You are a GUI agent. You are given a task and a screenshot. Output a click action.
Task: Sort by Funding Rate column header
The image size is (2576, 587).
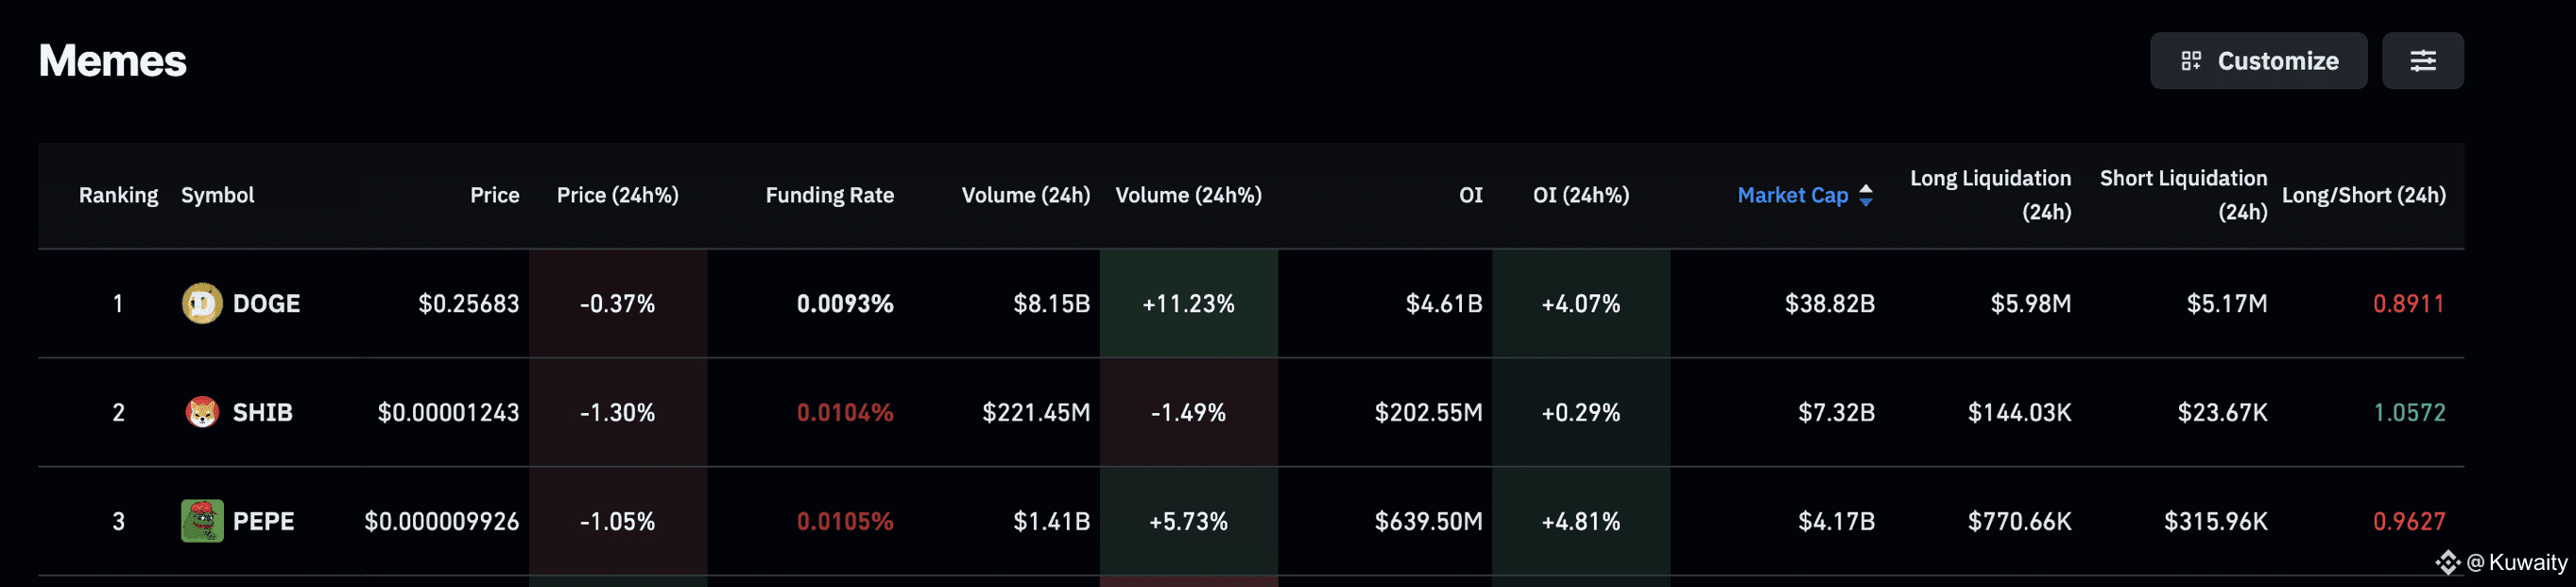tap(829, 195)
